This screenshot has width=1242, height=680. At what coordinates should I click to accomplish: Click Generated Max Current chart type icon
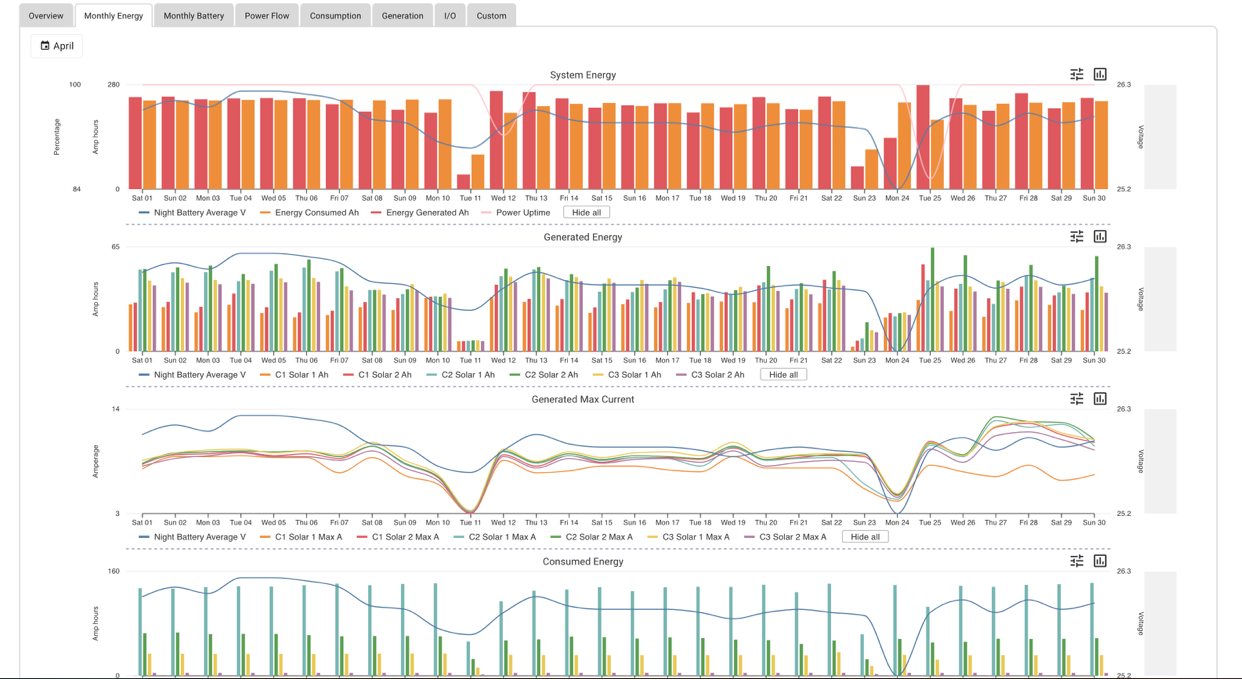(x=1100, y=399)
